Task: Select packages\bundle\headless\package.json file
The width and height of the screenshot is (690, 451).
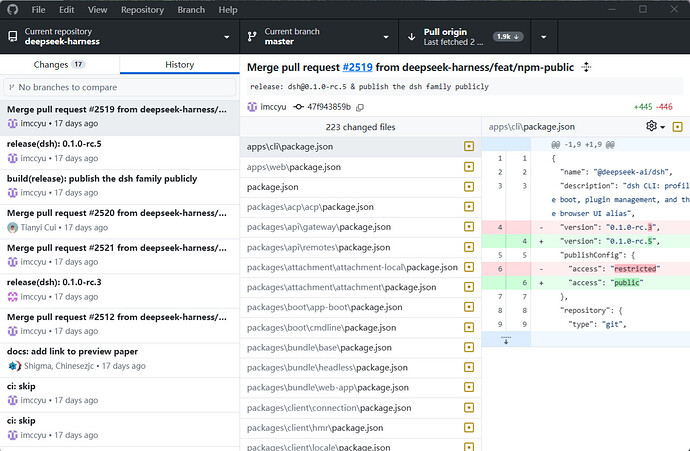Action: 360,367
